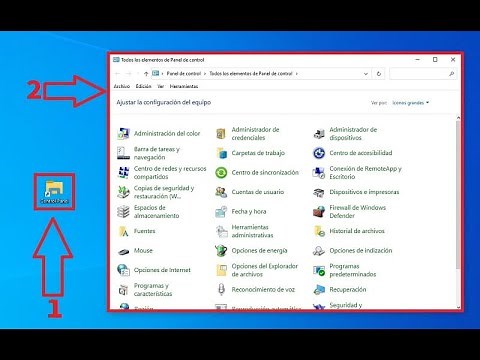Open the Archivo menu
Screen dimensions: 480x360
[x=122, y=86]
